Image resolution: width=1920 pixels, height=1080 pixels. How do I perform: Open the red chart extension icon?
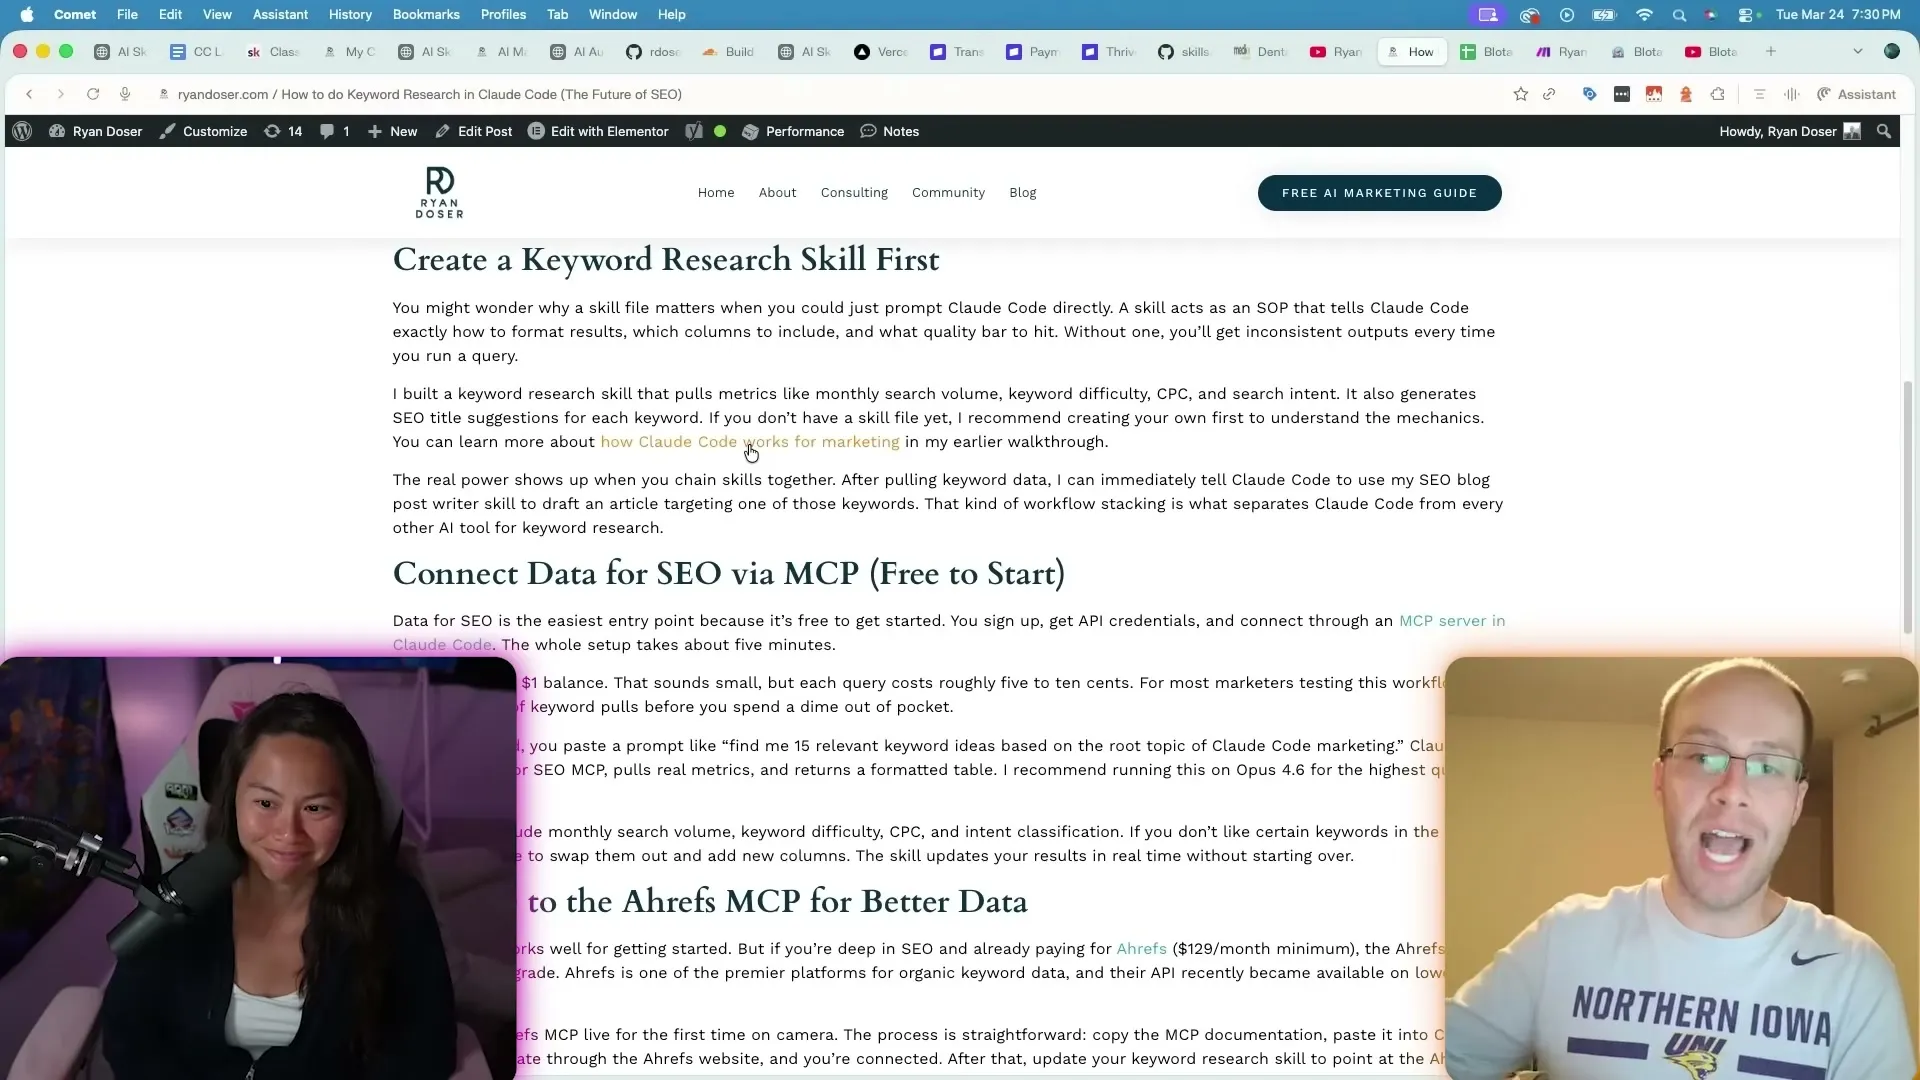pyautogui.click(x=1654, y=94)
